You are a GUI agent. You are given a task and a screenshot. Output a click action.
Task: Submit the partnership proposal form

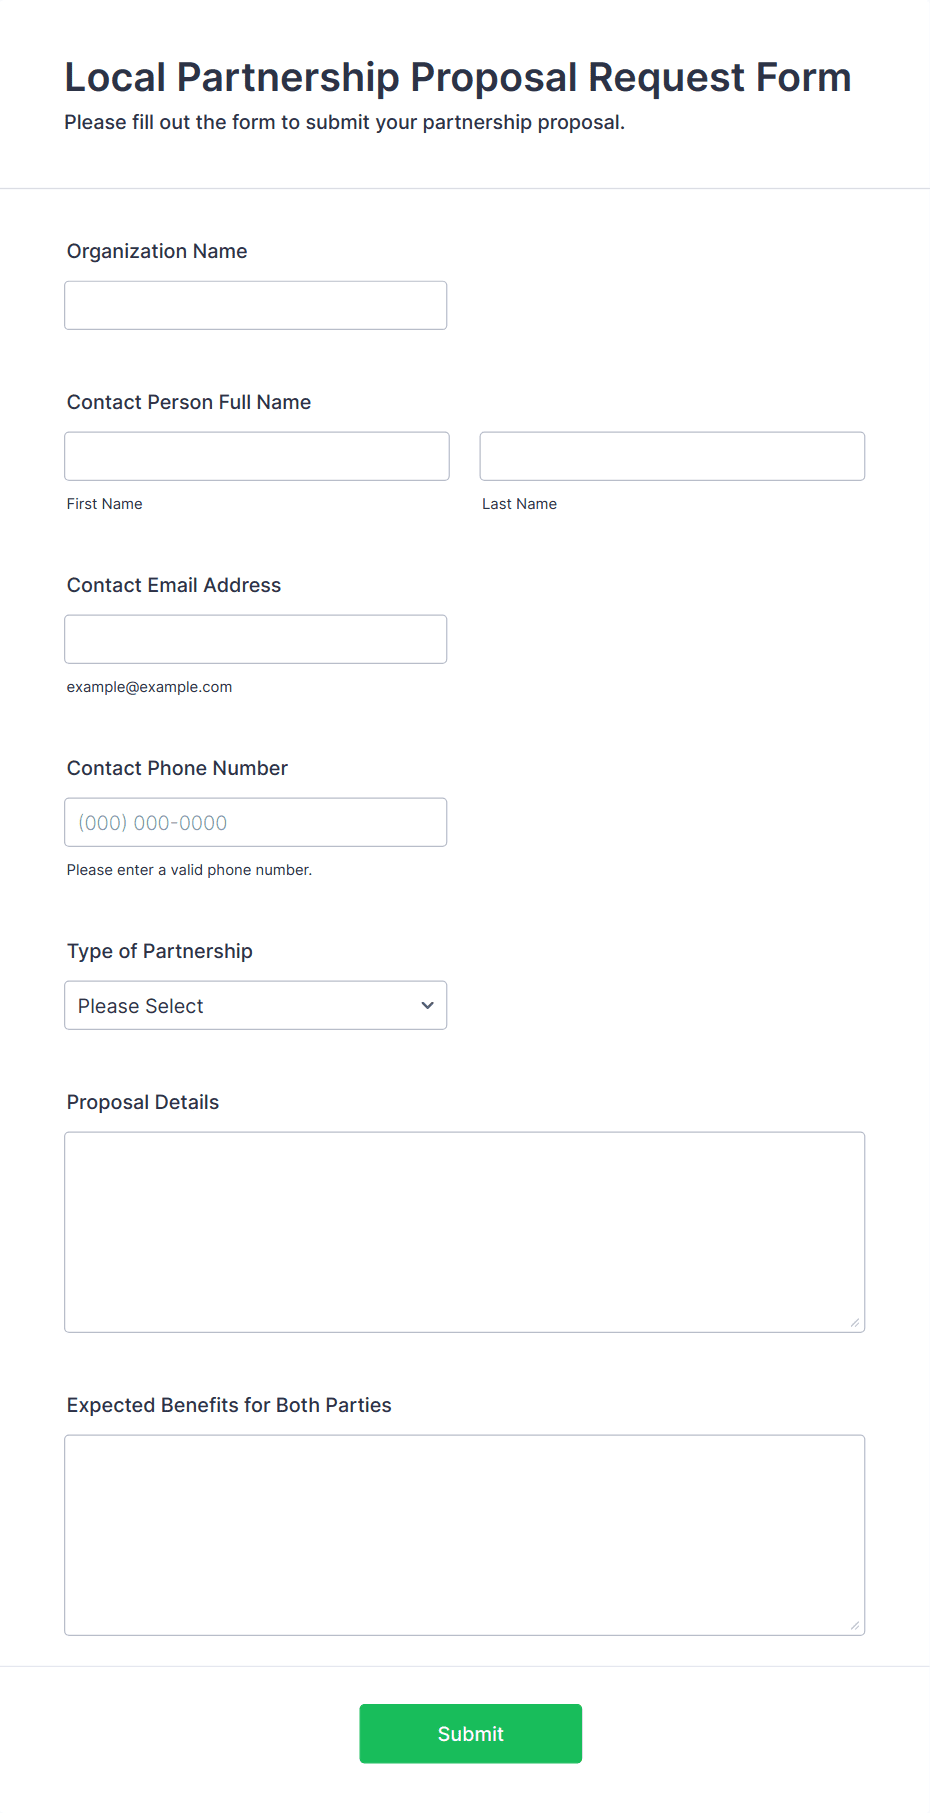(x=470, y=1733)
